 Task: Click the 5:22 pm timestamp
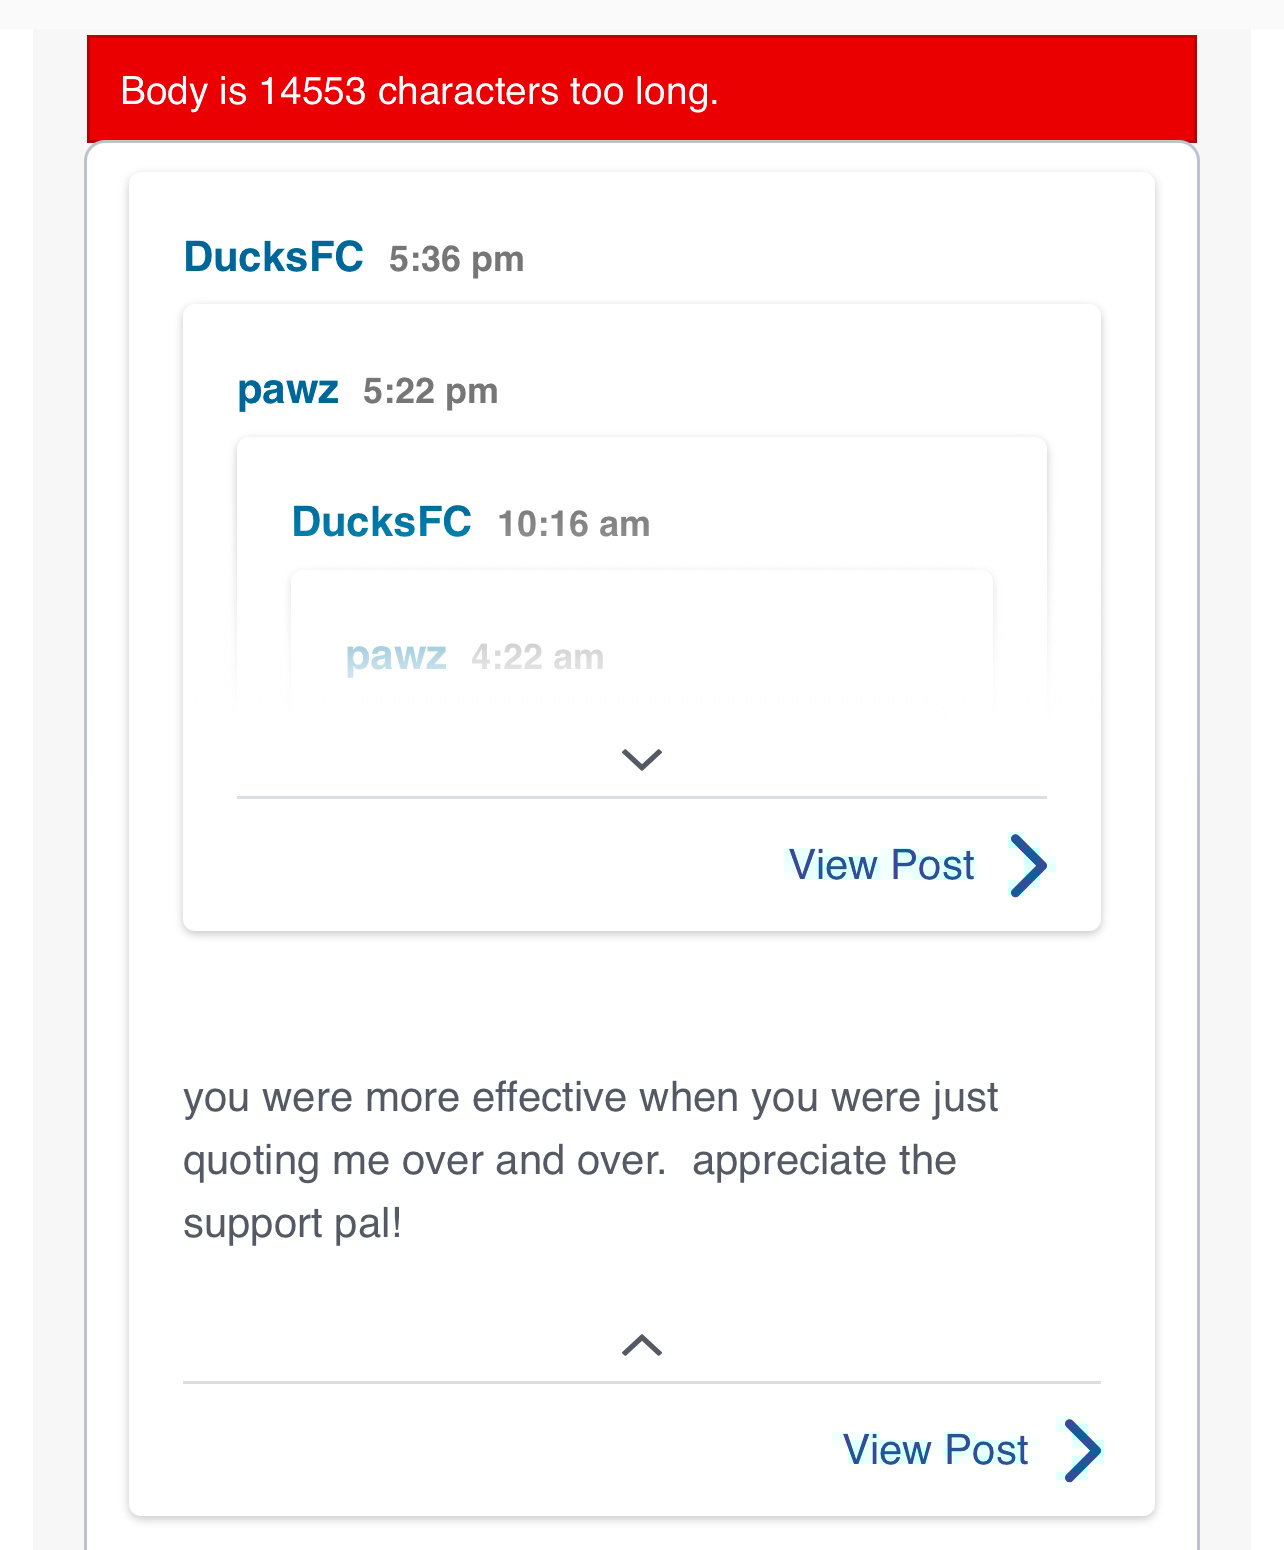coord(430,392)
